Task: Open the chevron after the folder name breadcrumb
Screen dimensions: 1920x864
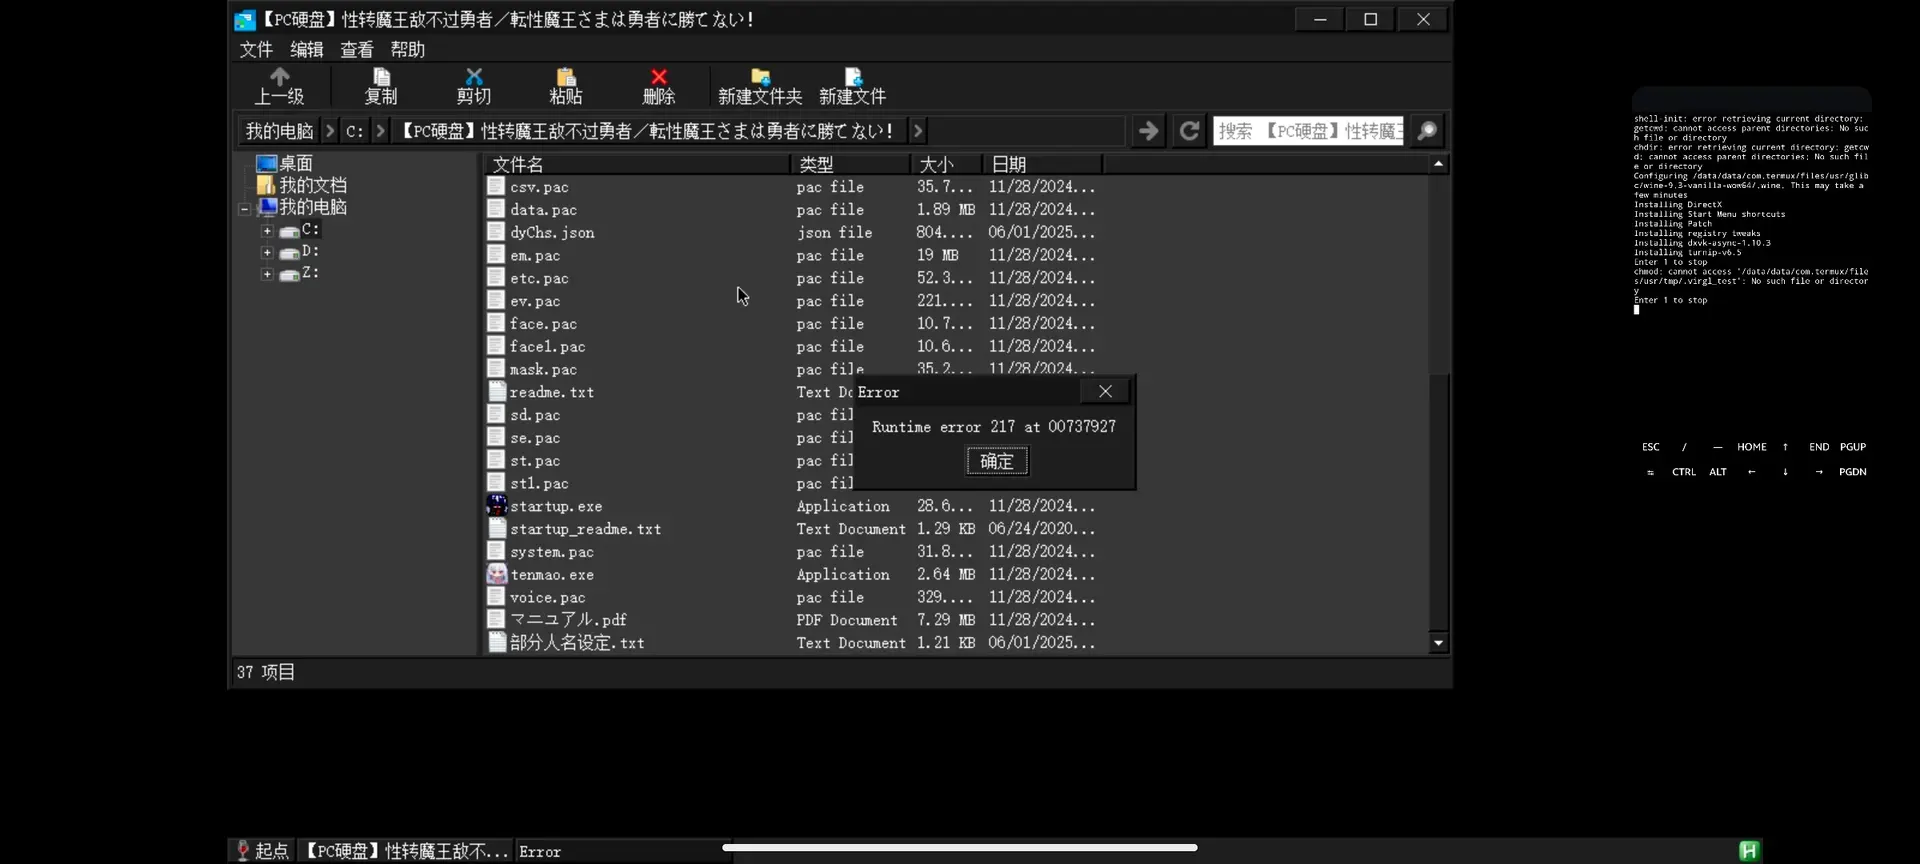Action: click(917, 131)
